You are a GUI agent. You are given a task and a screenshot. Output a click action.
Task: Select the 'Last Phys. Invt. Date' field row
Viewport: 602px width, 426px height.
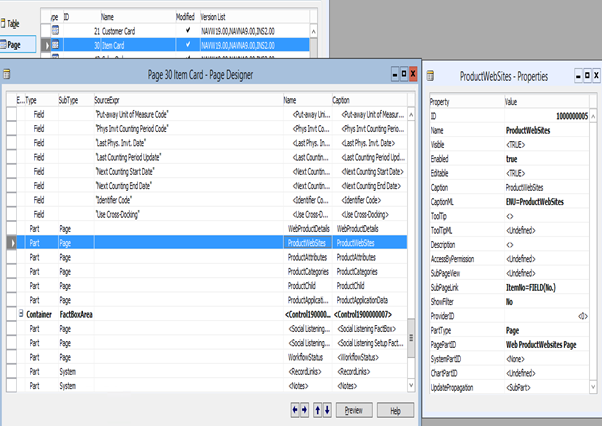pos(212,143)
